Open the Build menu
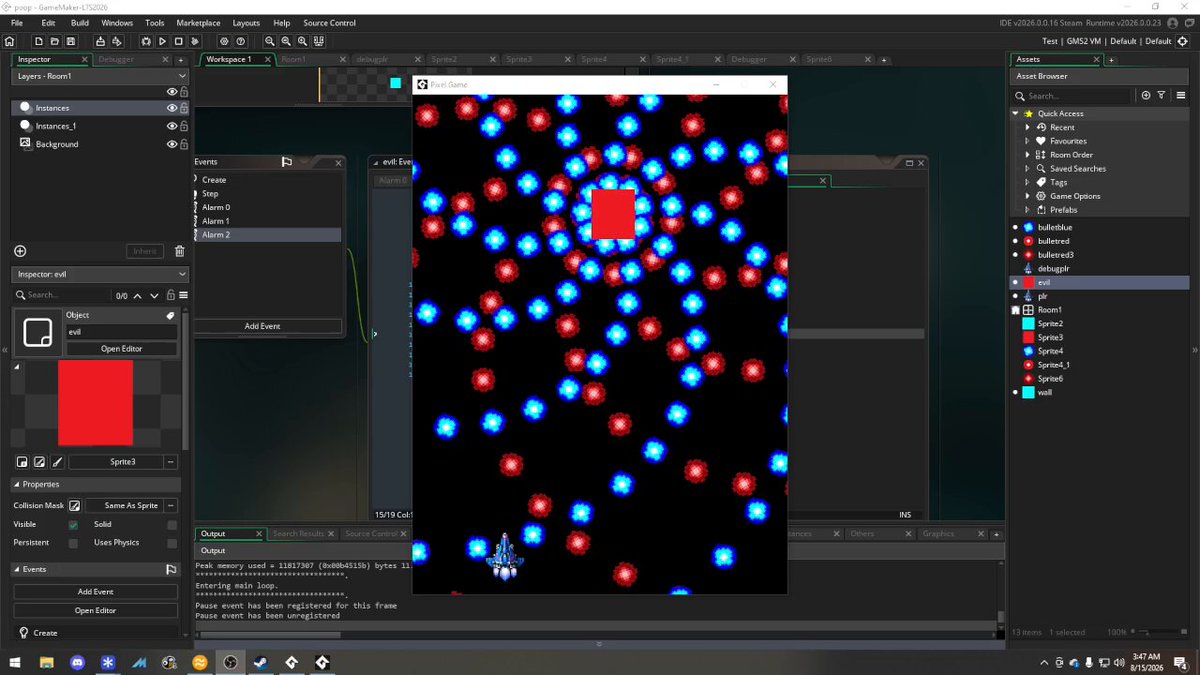Viewport: 1200px width, 675px height. 80,23
